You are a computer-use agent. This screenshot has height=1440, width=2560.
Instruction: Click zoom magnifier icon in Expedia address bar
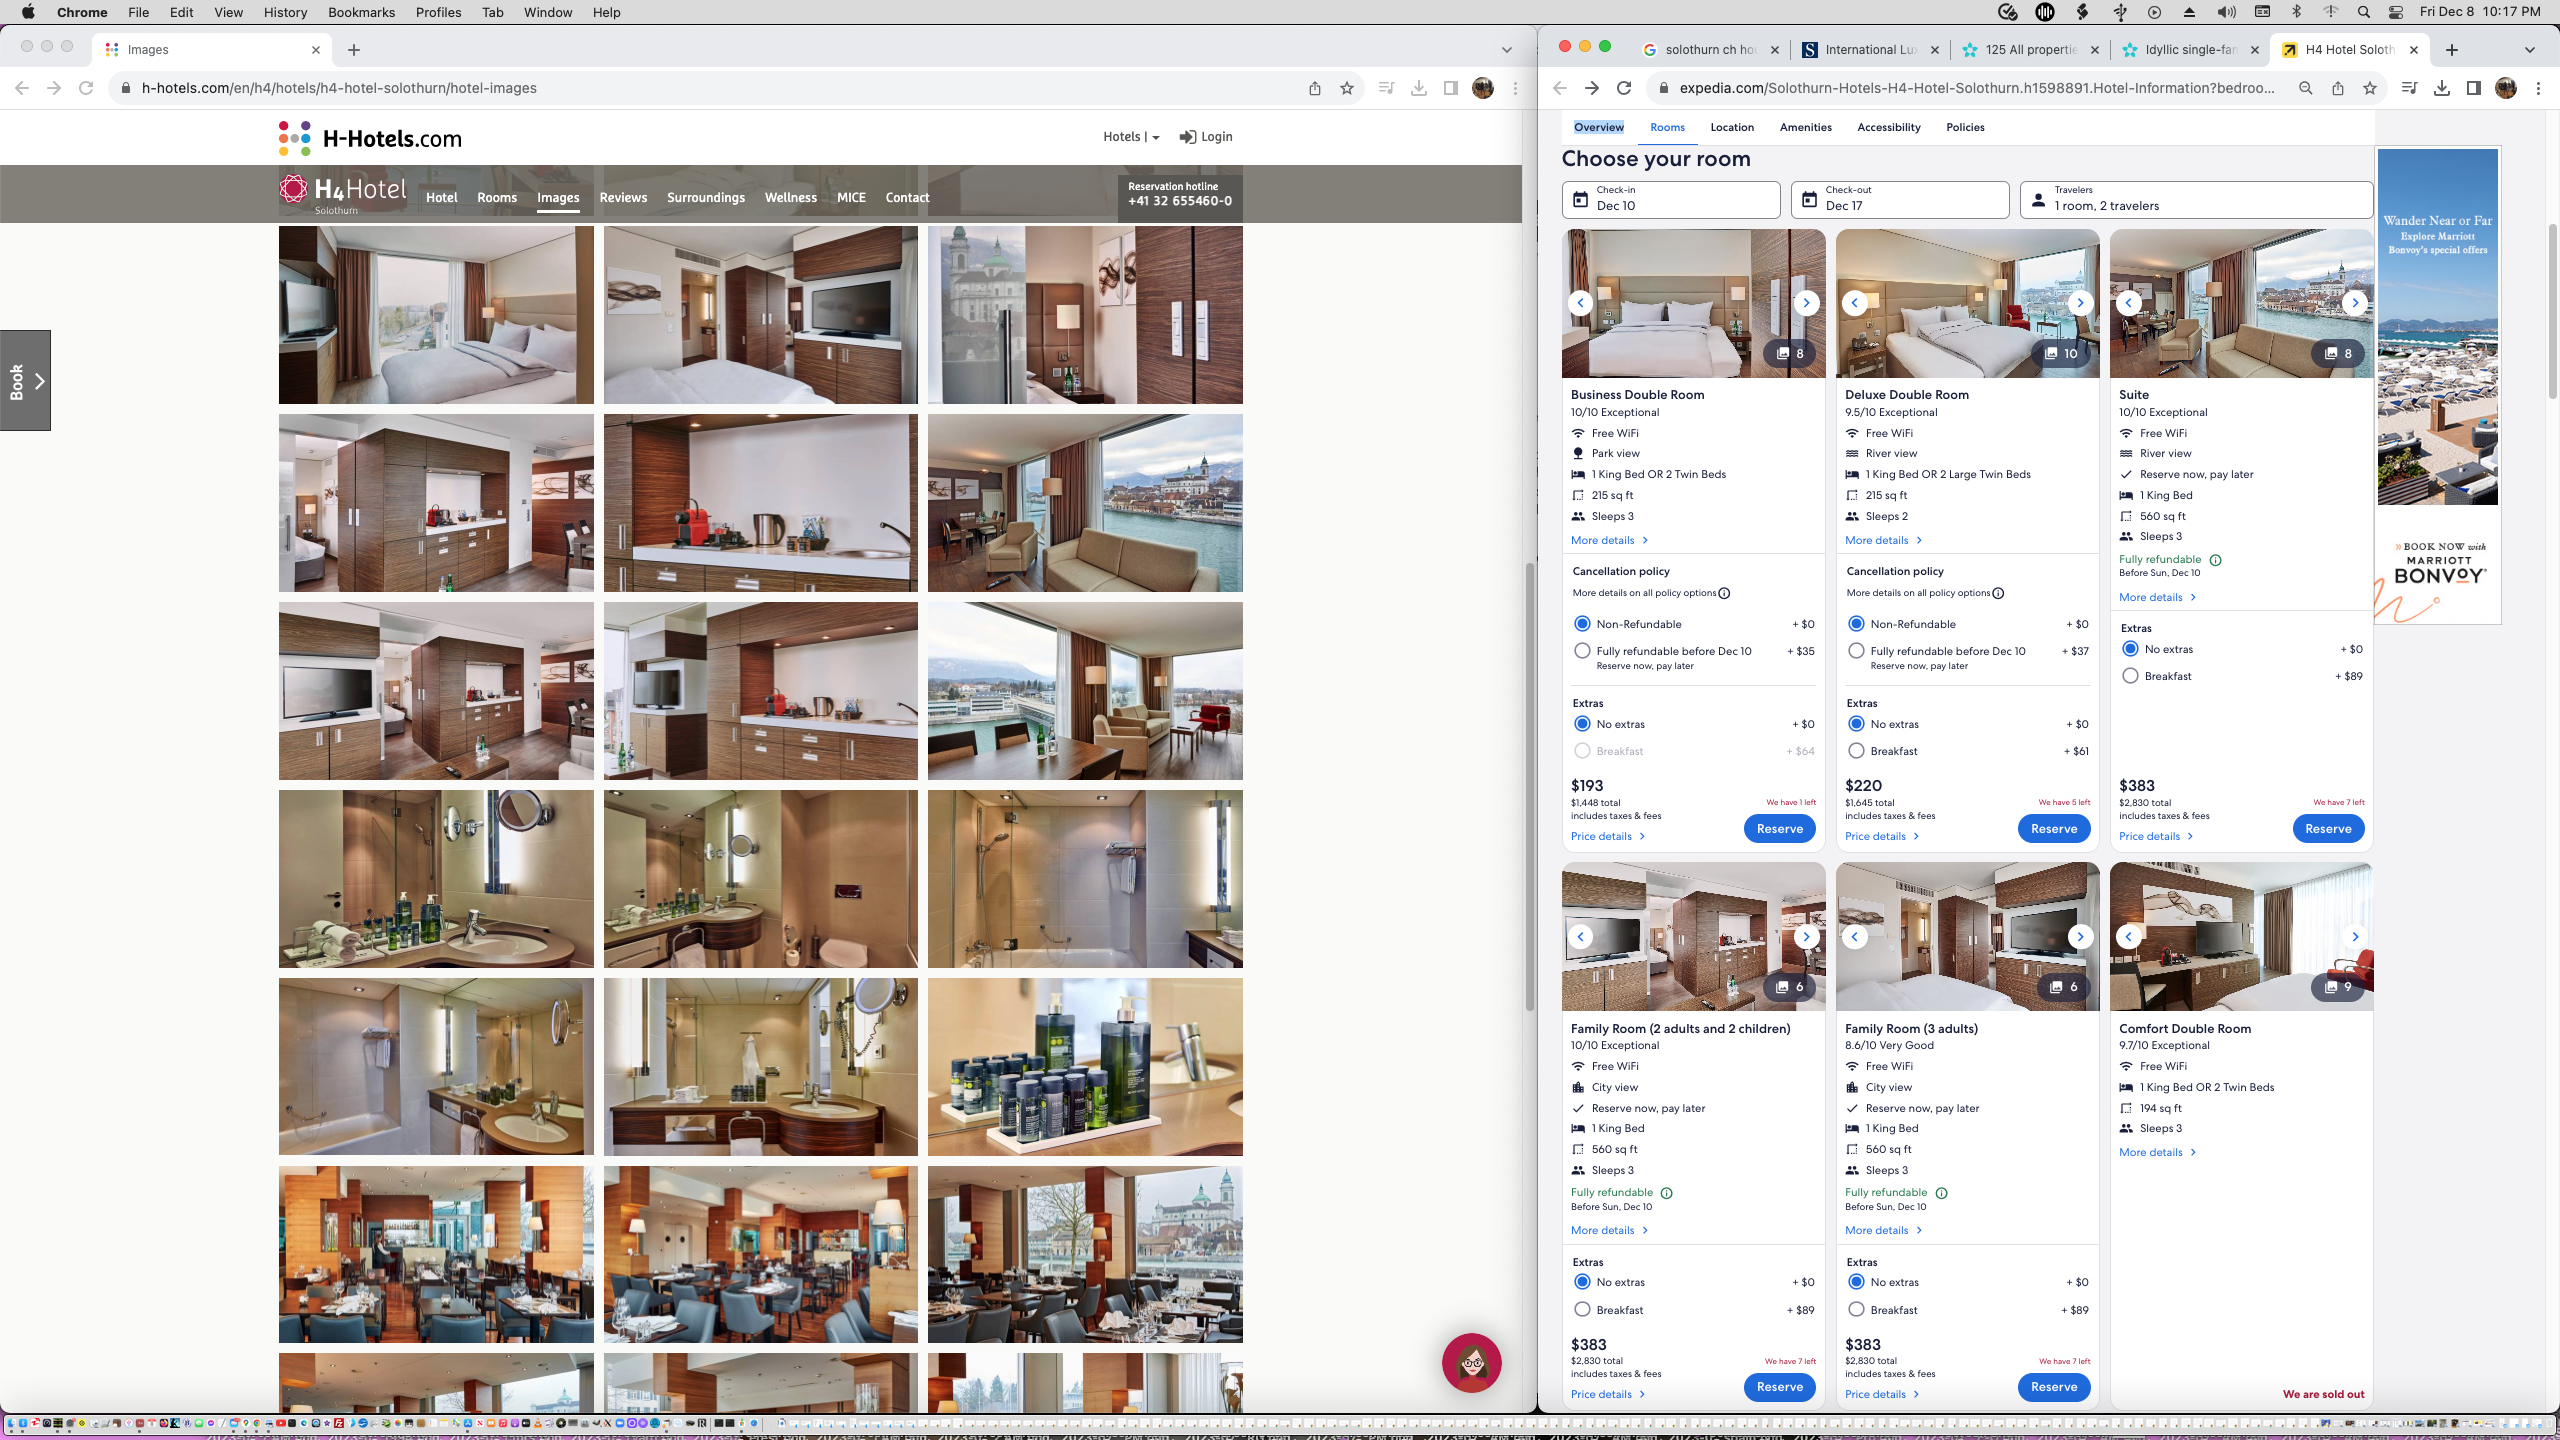tap(2305, 88)
